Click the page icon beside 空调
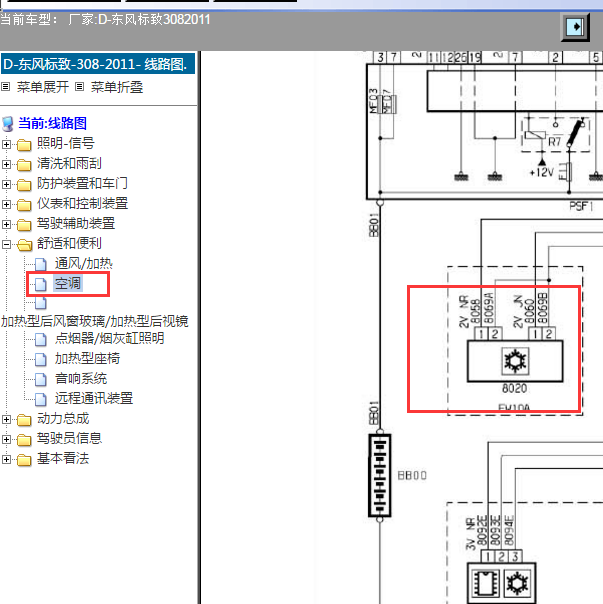The image size is (603, 604). click(41, 284)
